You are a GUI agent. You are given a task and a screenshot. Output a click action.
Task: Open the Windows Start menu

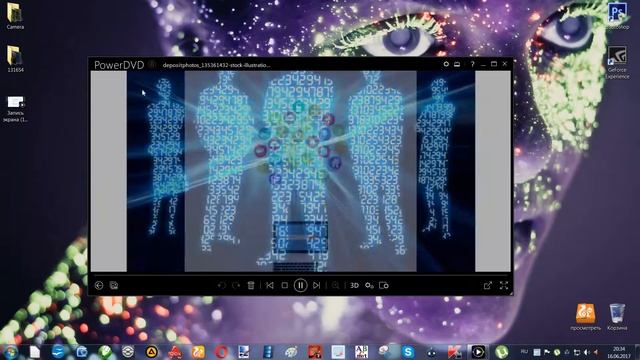coord(10,352)
